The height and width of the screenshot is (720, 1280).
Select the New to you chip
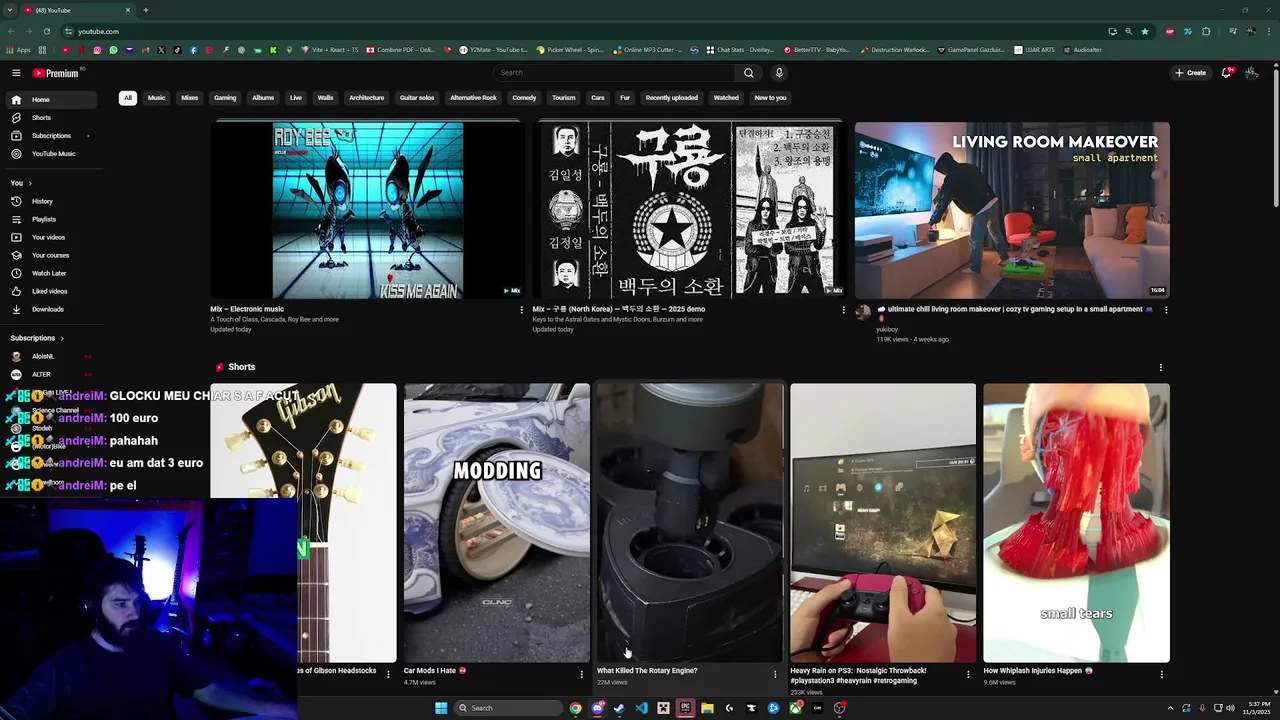[x=770, y=98]
